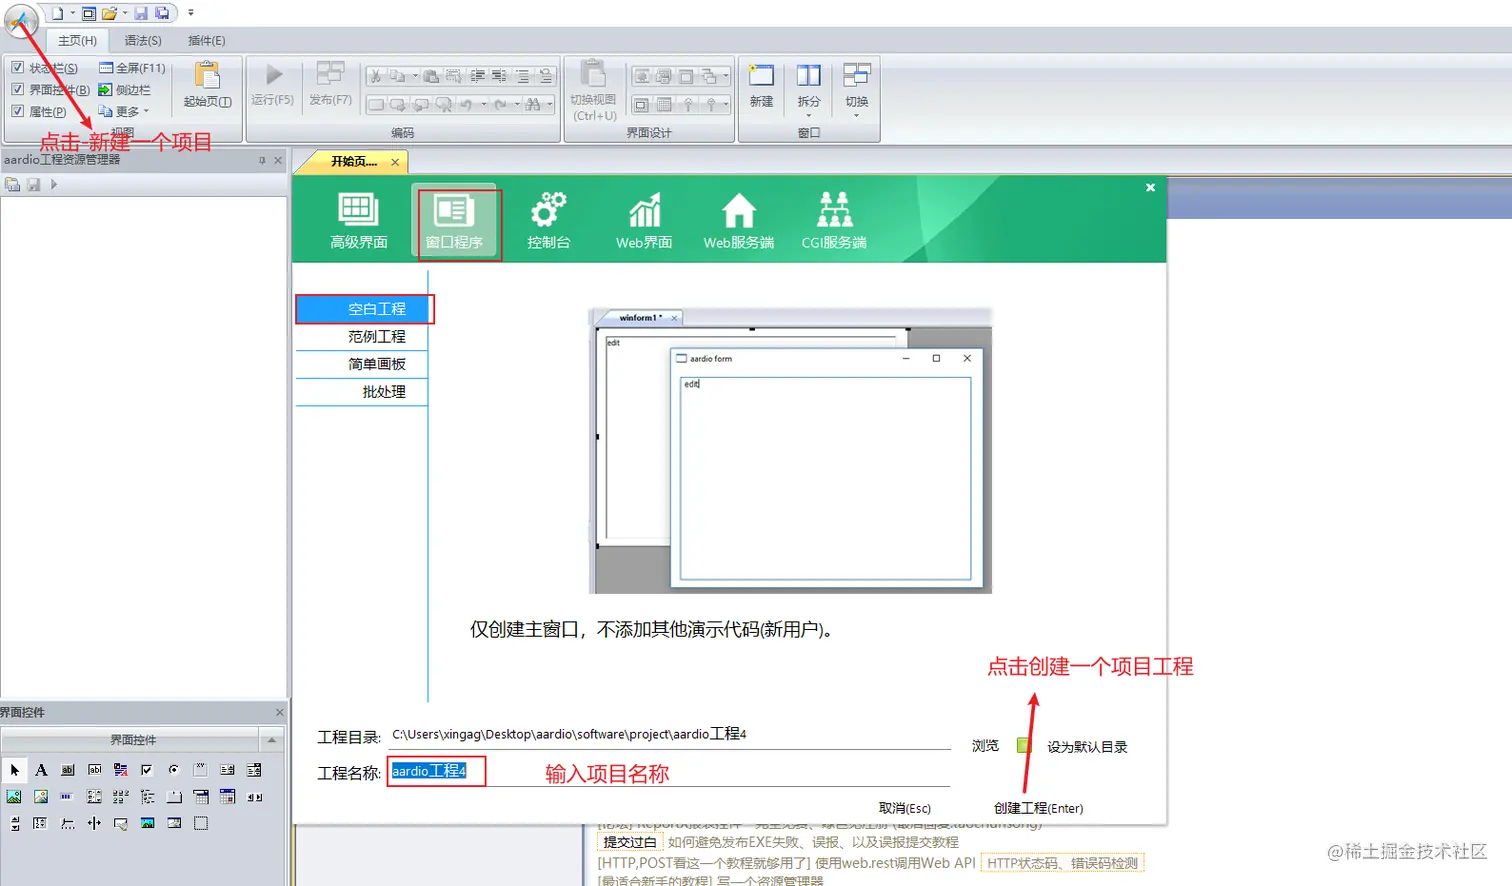
Task: Click the folder icon in resource manager toolbar
Action: tap(13, 184)
